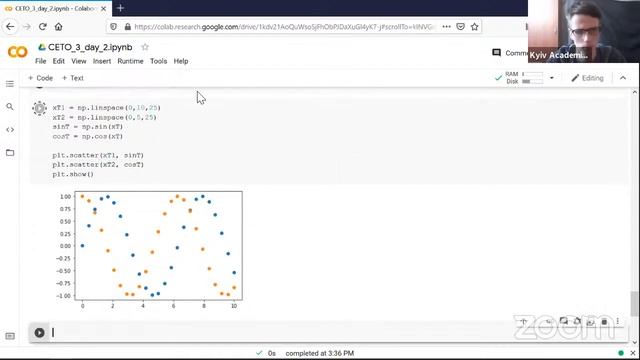
Task: Click the notebook vertical scrollbar thumb
Action: (634, 304)
